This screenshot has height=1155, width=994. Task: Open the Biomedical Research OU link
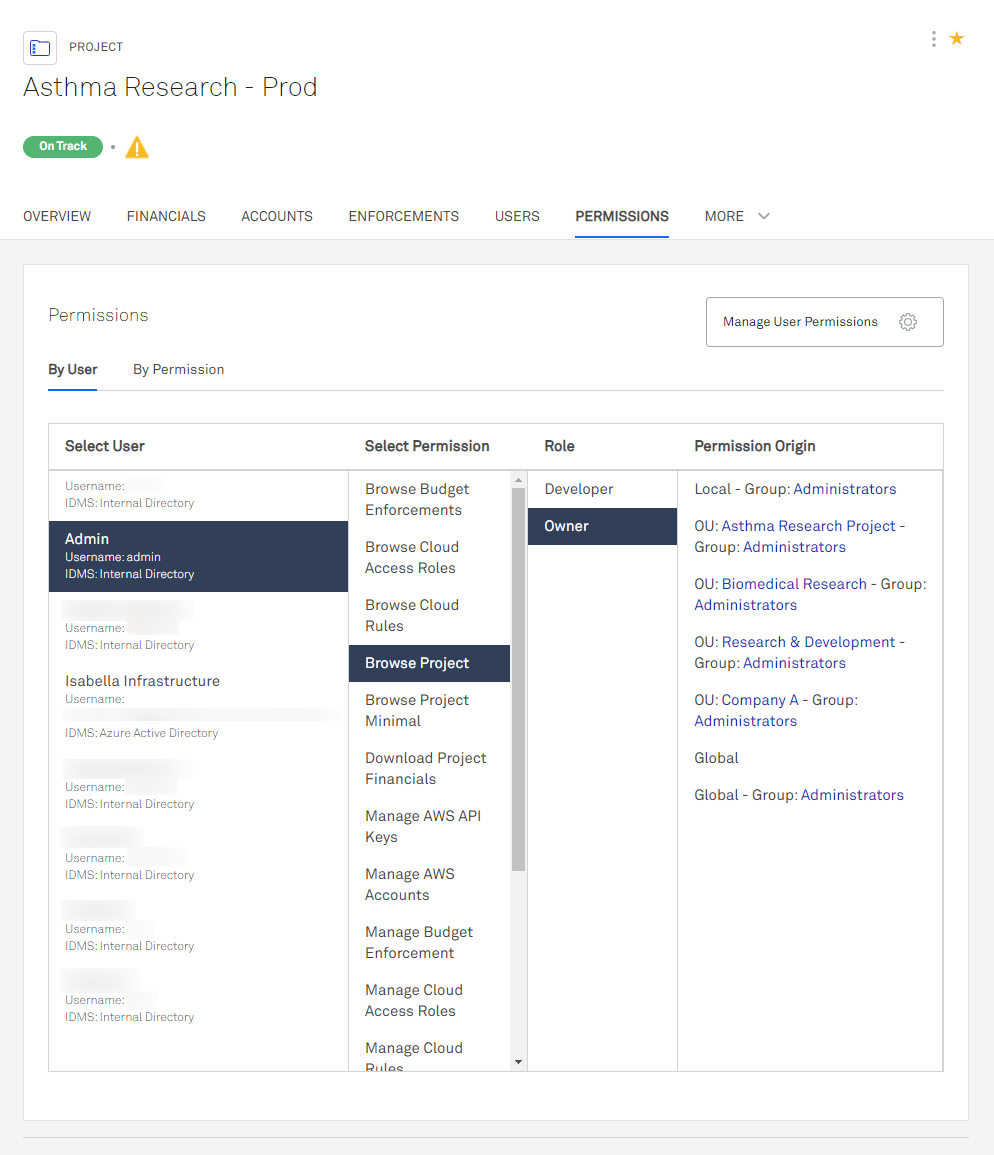point(794,584)
